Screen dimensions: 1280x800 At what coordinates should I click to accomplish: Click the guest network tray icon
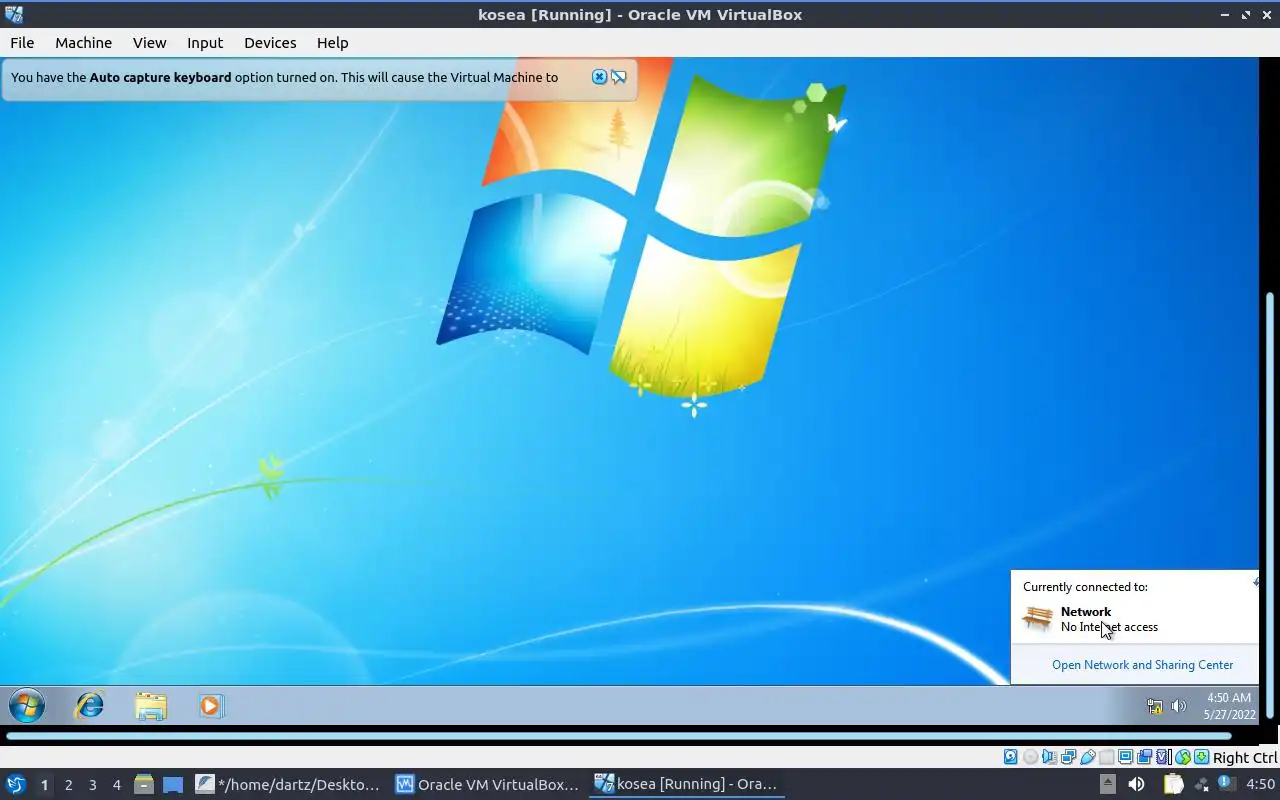pos(1155,706)
